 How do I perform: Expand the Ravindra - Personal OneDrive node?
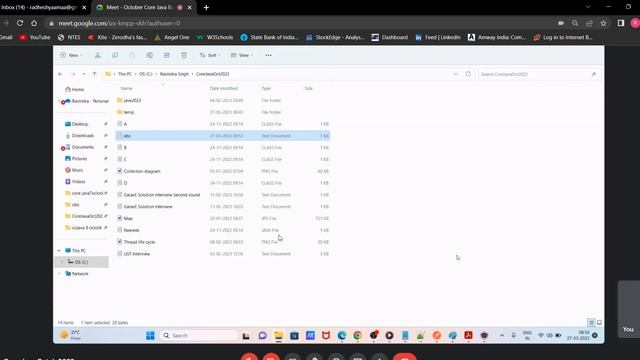(x=59, y=101)
